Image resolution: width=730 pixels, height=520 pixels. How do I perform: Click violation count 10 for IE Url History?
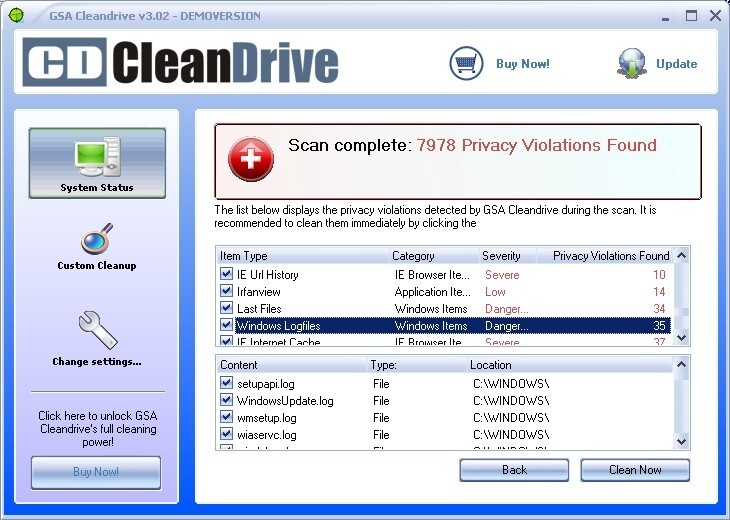click(659, 275)
